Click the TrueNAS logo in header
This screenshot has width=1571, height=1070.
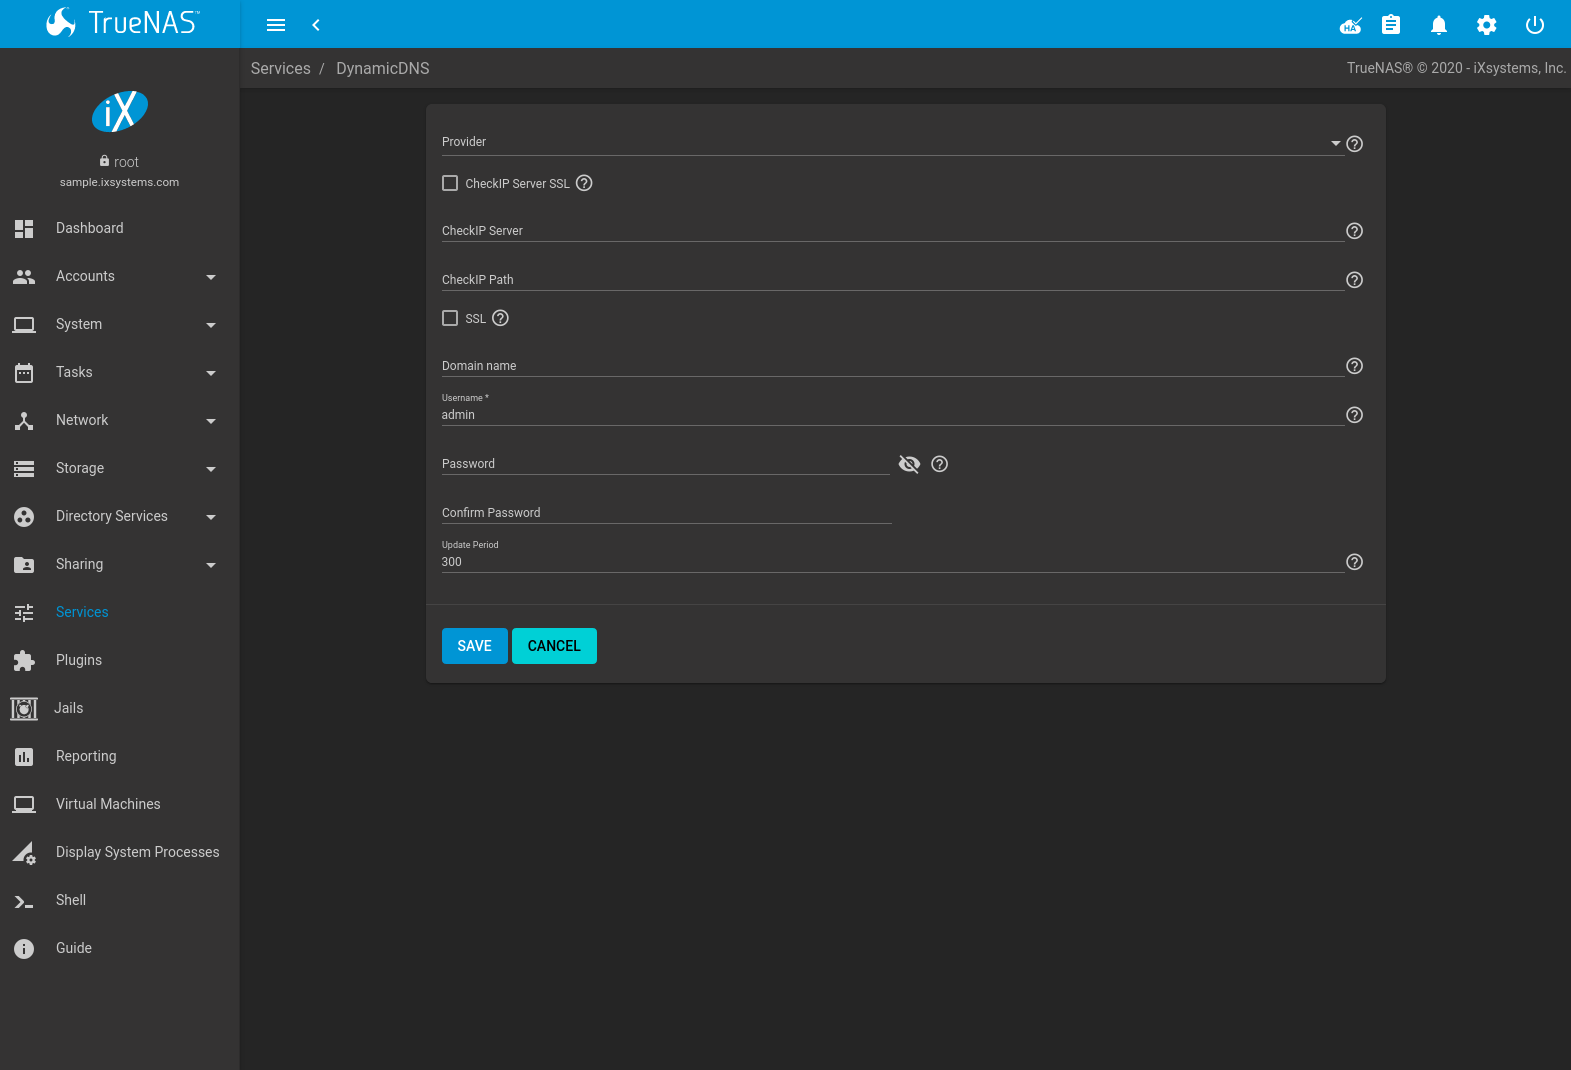122,22
